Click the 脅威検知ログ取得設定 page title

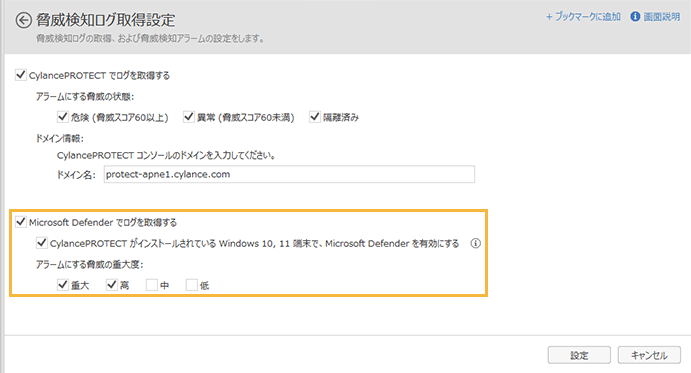[x=105, y=20]
